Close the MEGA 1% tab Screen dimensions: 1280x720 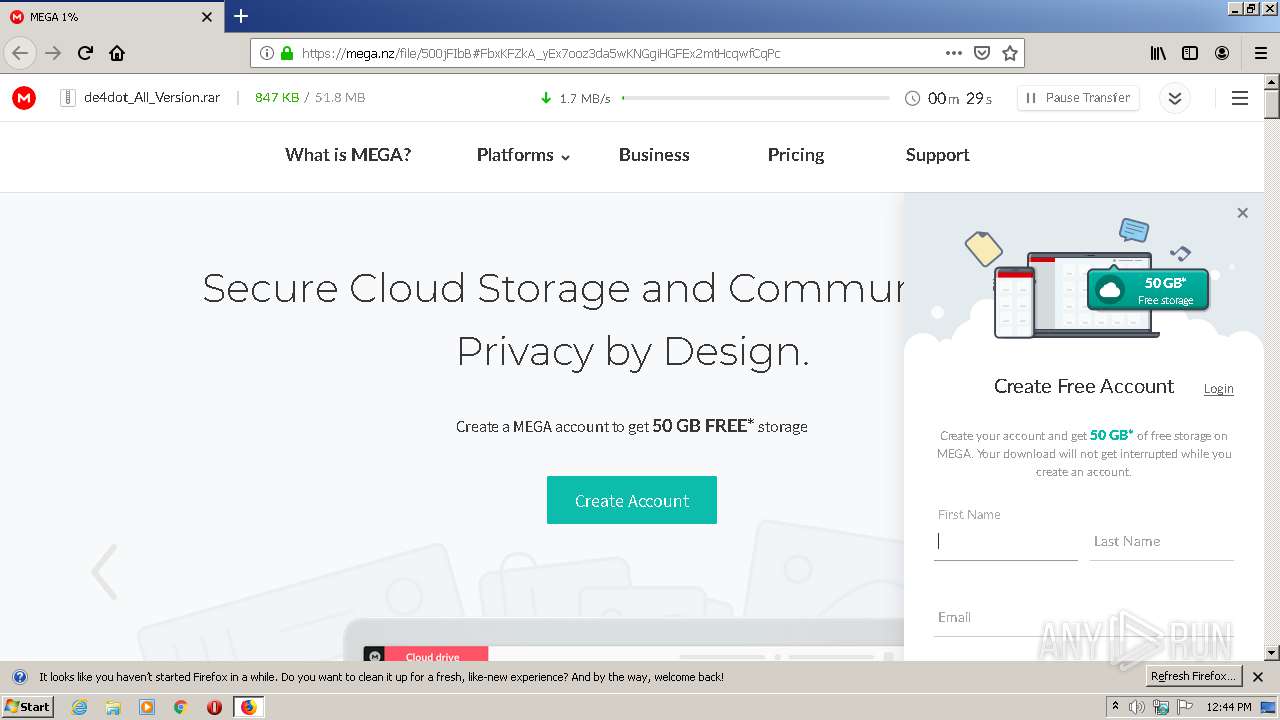207,17
